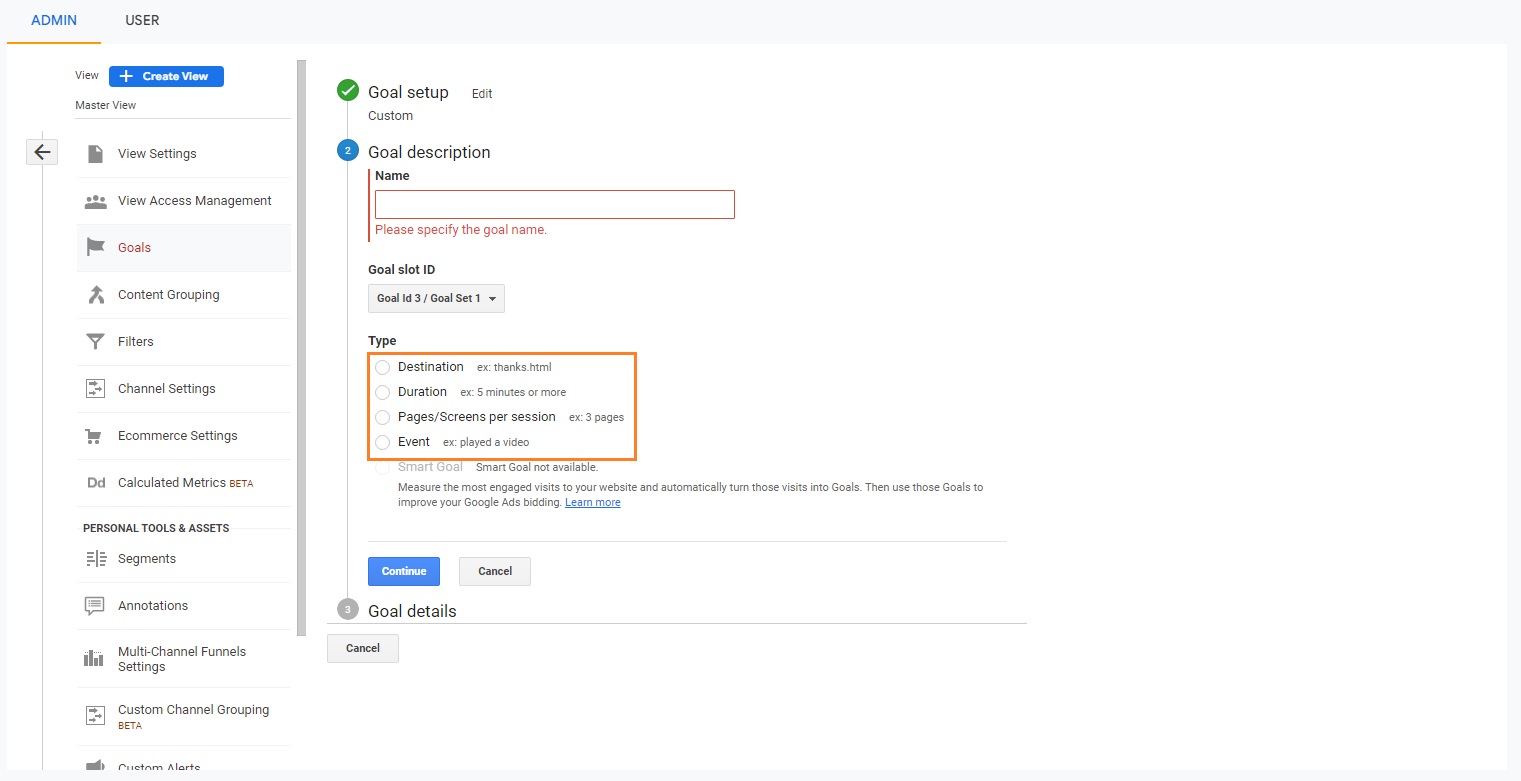Select Pages/Screens per session option

[x=383, y=417]
